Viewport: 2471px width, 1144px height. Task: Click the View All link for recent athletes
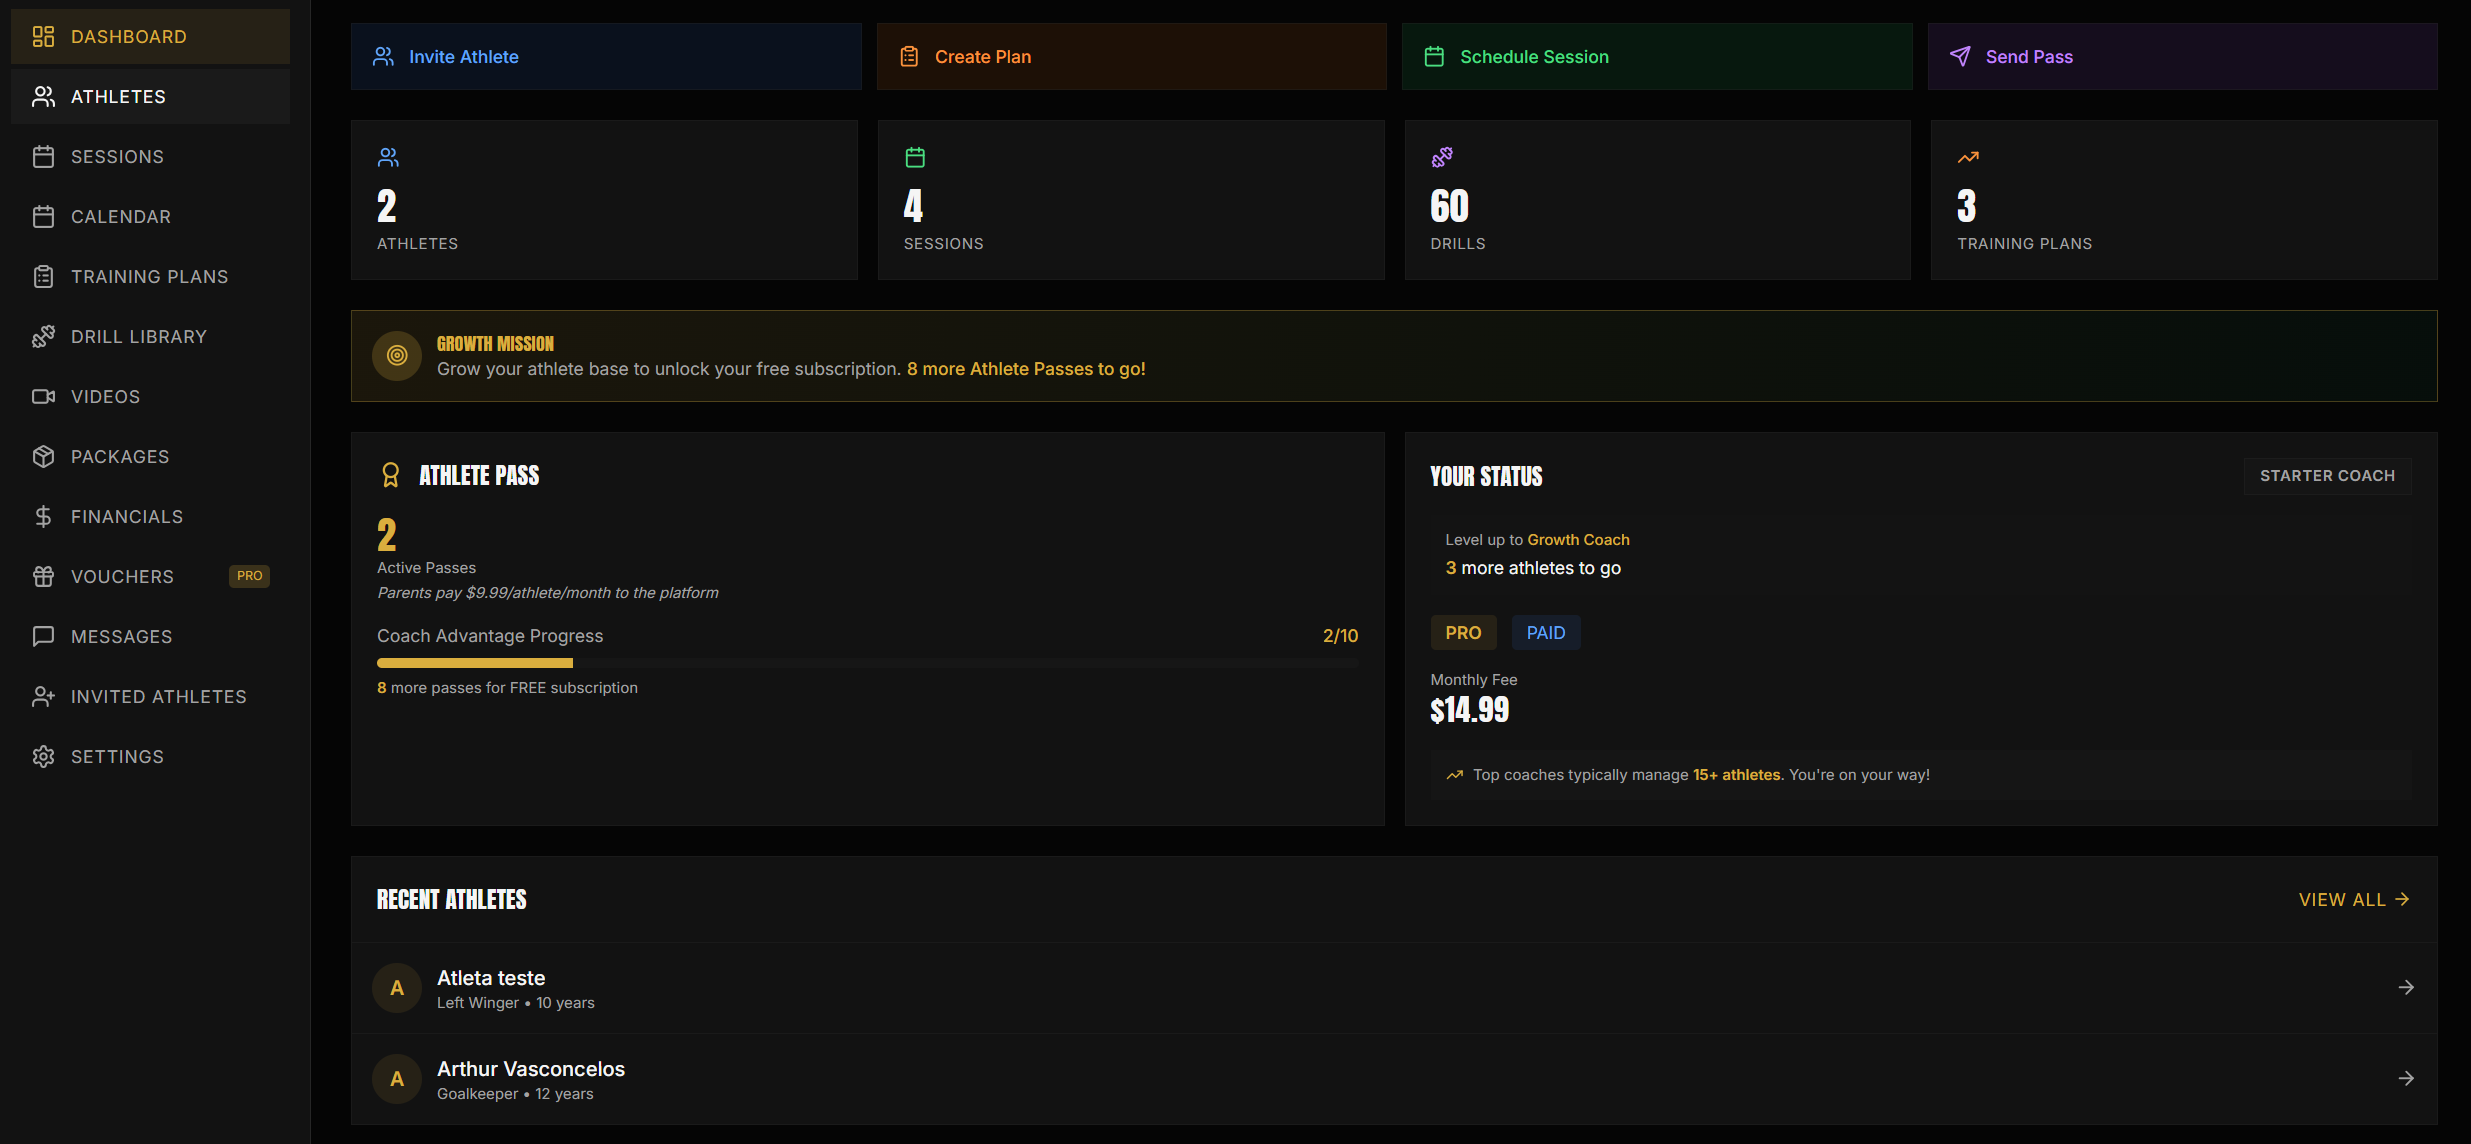[x=2354, y=900]
